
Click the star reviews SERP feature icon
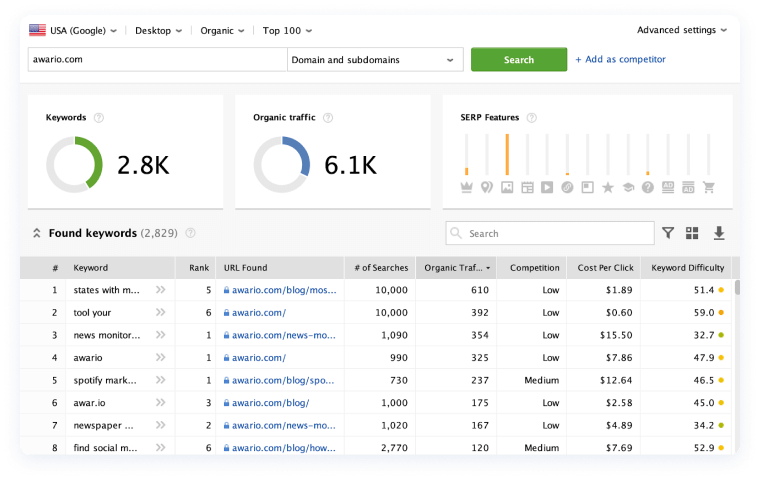pyautogui.click(x=607, y=187)
